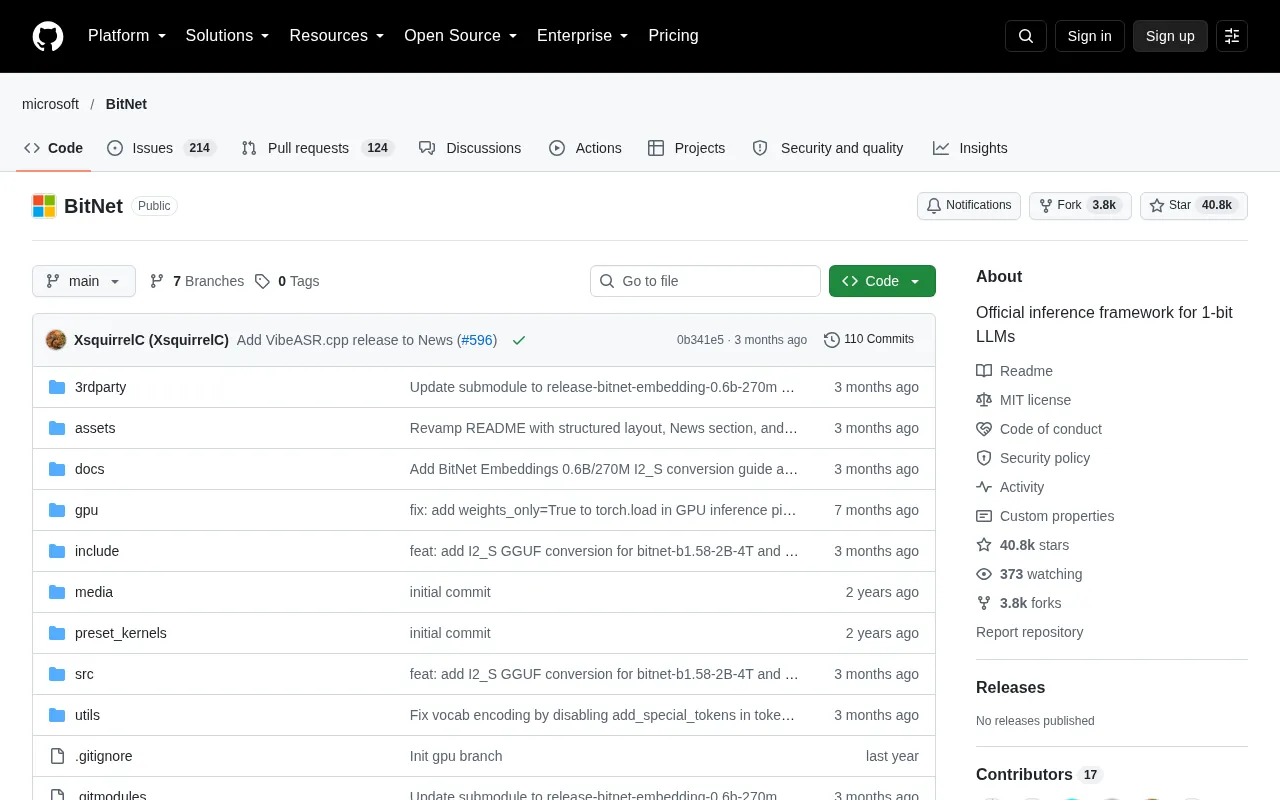Expand the Platform menu in the header
The image size is (1280, 800).
tap(127, 36)
